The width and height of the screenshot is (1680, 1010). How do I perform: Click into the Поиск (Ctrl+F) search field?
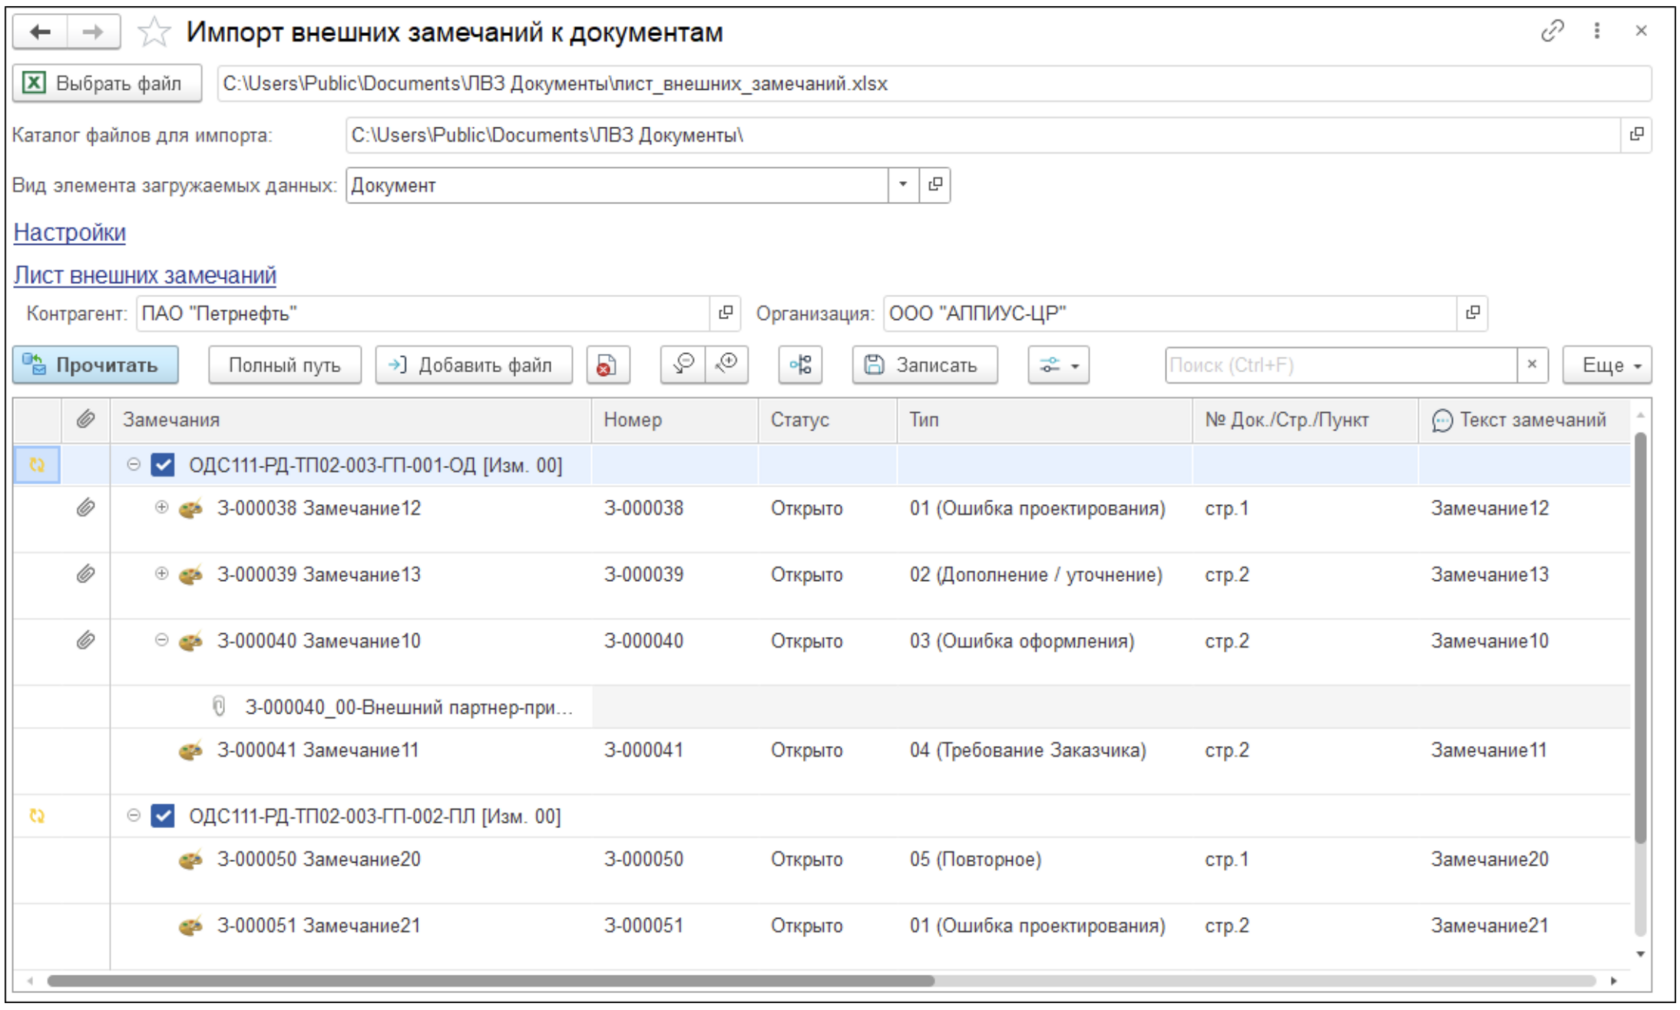coord(1340,366)
